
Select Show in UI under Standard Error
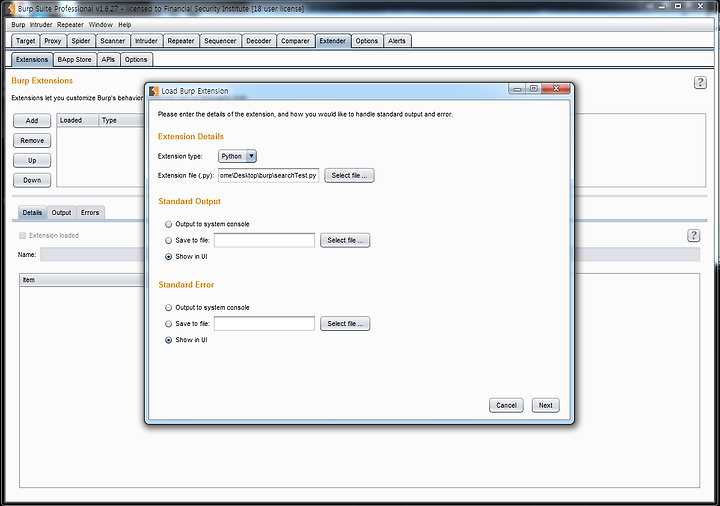[169, 340]
